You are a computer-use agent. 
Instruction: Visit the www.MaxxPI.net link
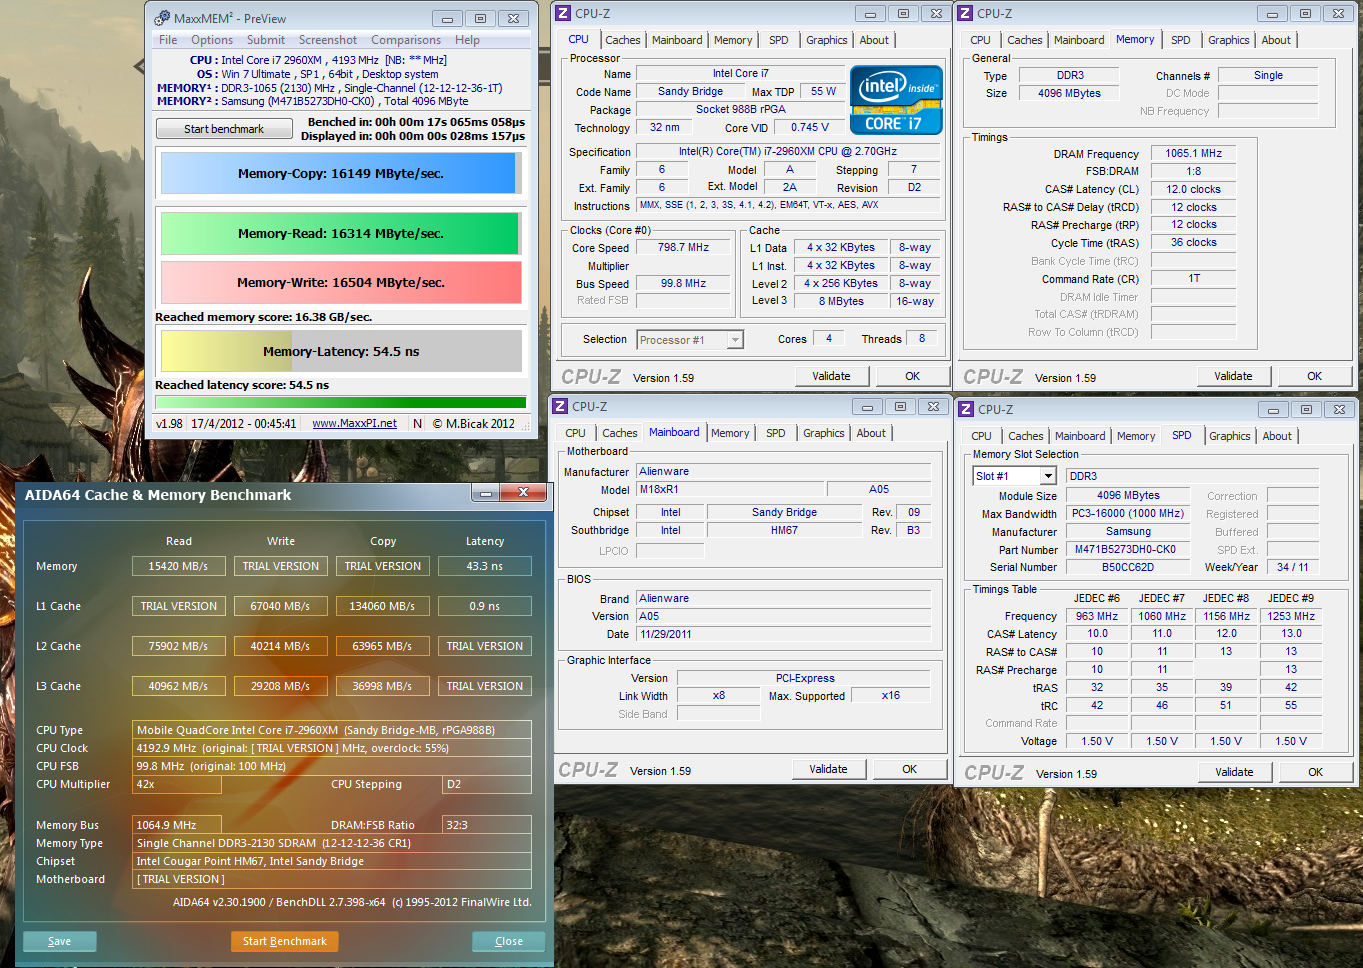tap(354, 423)
